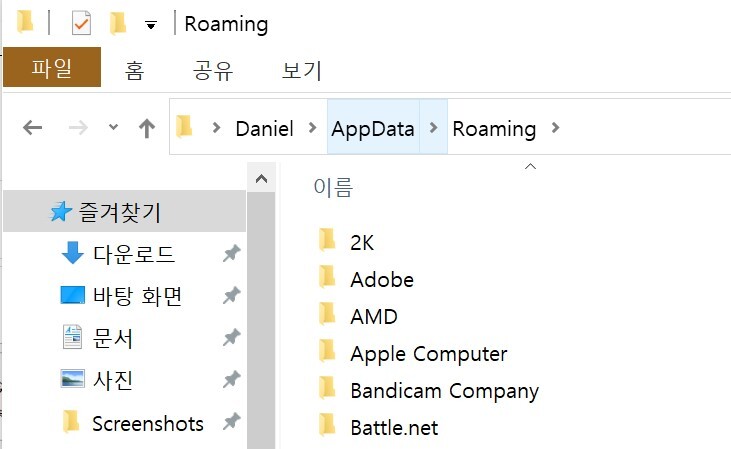Image resolution: width=731 pixels, height=449 pixels.
Task: Click the 2K folder icon
Action: click(x=327, y=240)
